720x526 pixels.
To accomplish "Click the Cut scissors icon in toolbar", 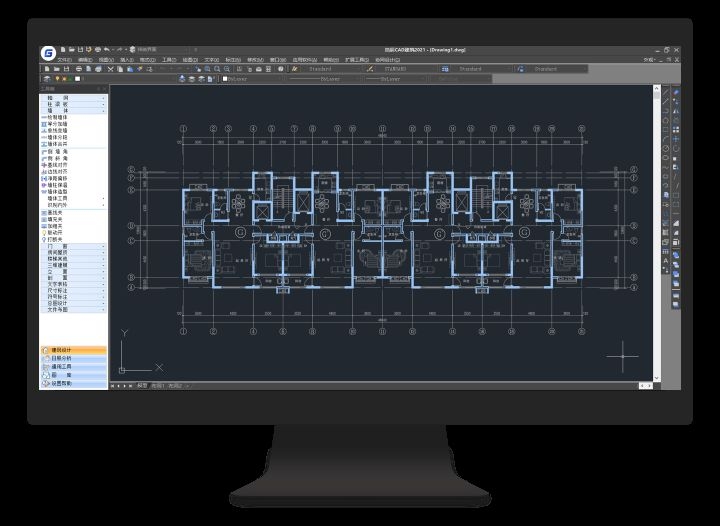I will (109, 69).
